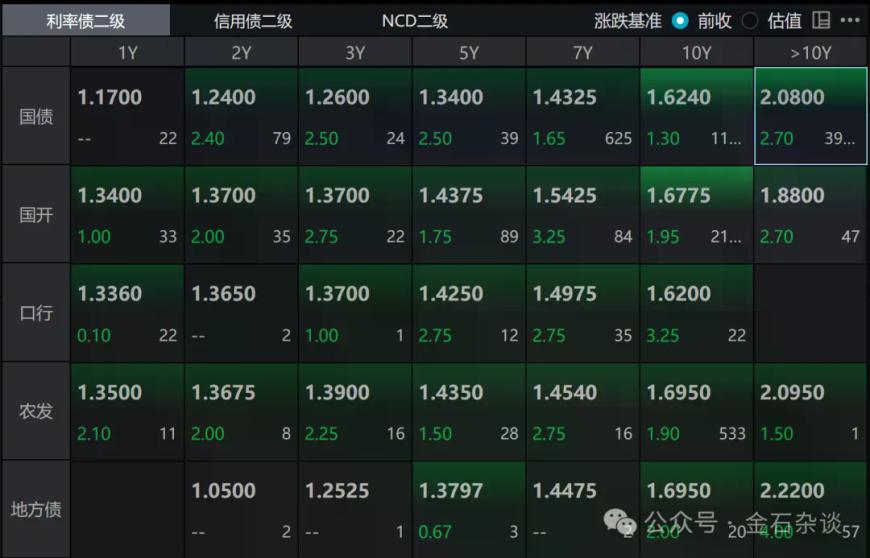Viewport: 870px width, 558px height.
Task: Click the >10Y column header
Action: point(810,53)
